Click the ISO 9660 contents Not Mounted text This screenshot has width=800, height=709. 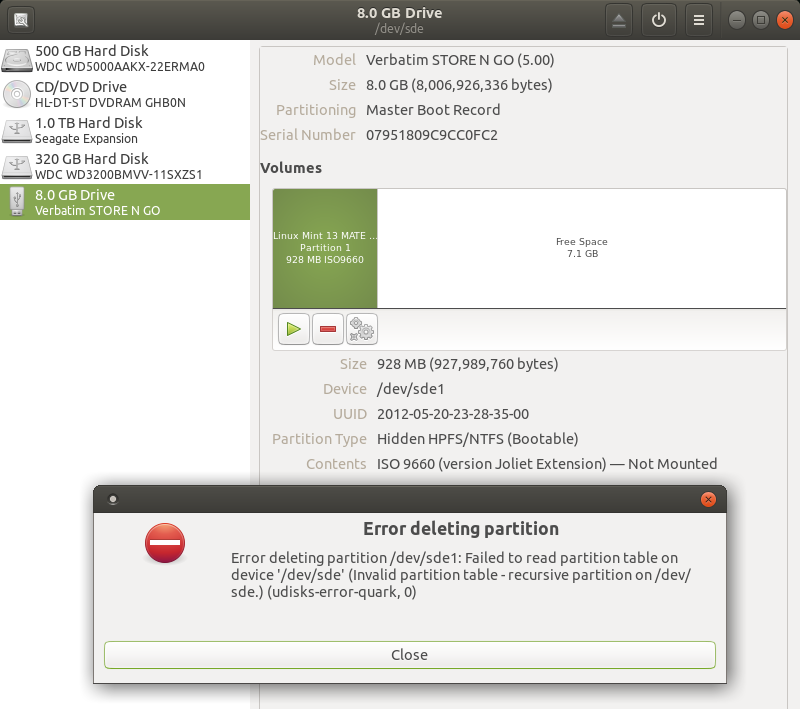[547, 464]
